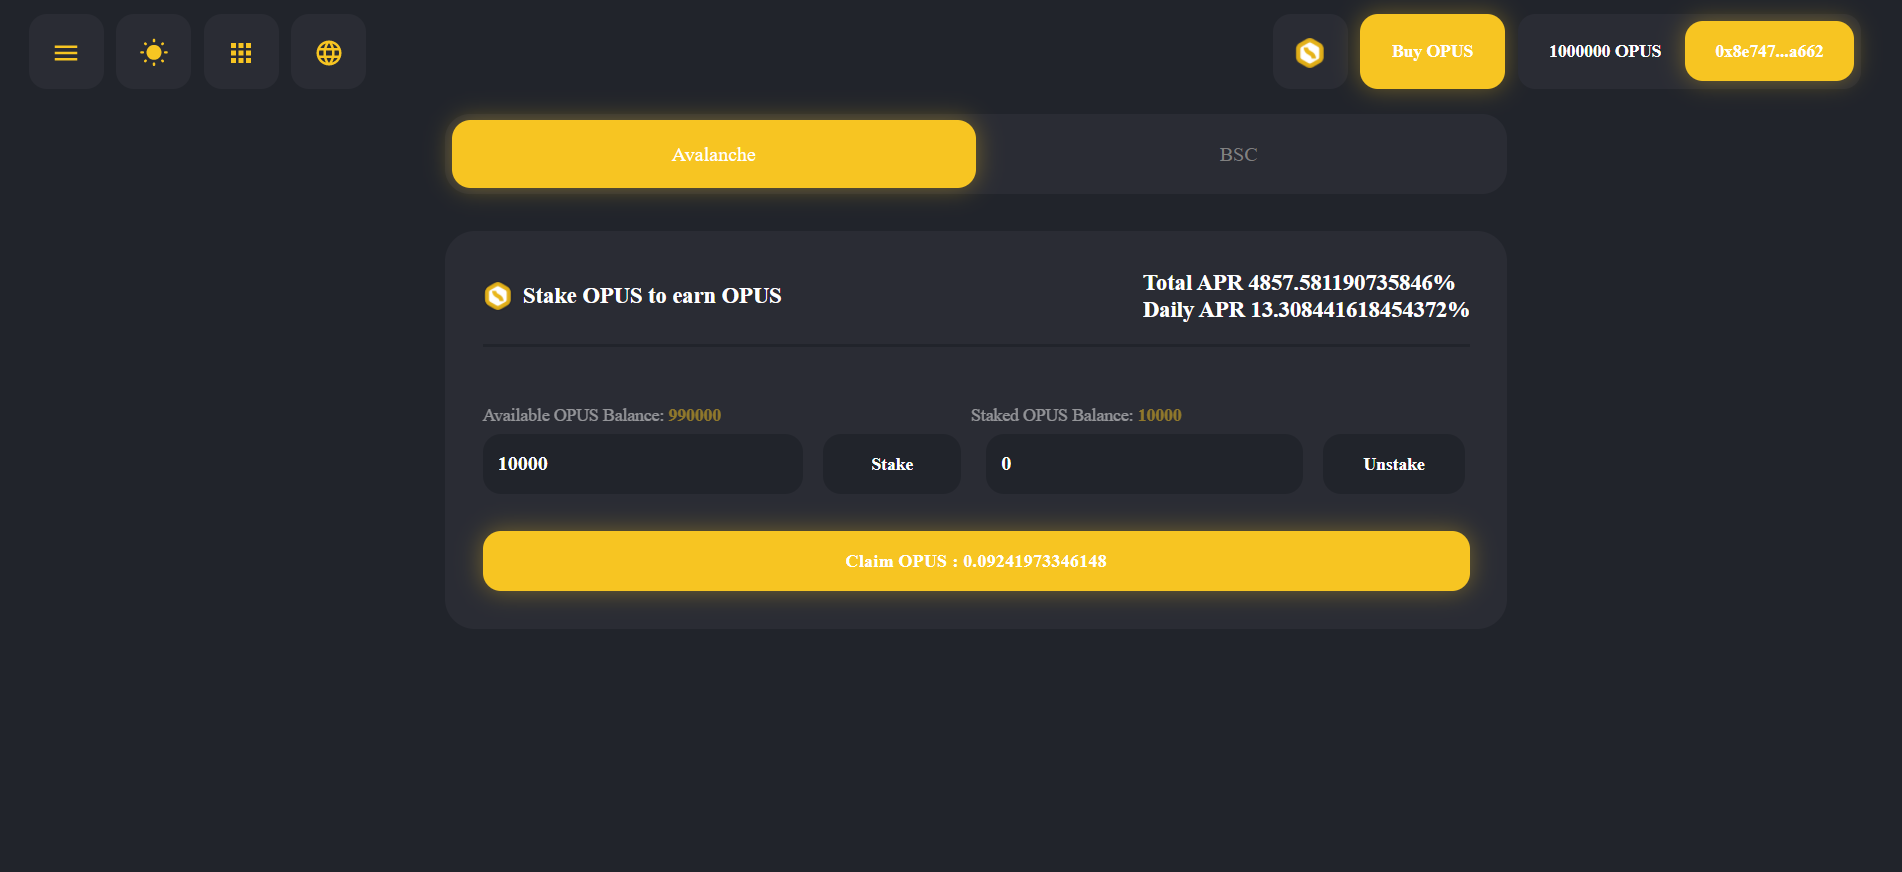
Task: Click the Stake OPUS to earn OPUS heading
Action: click(652, 296)
